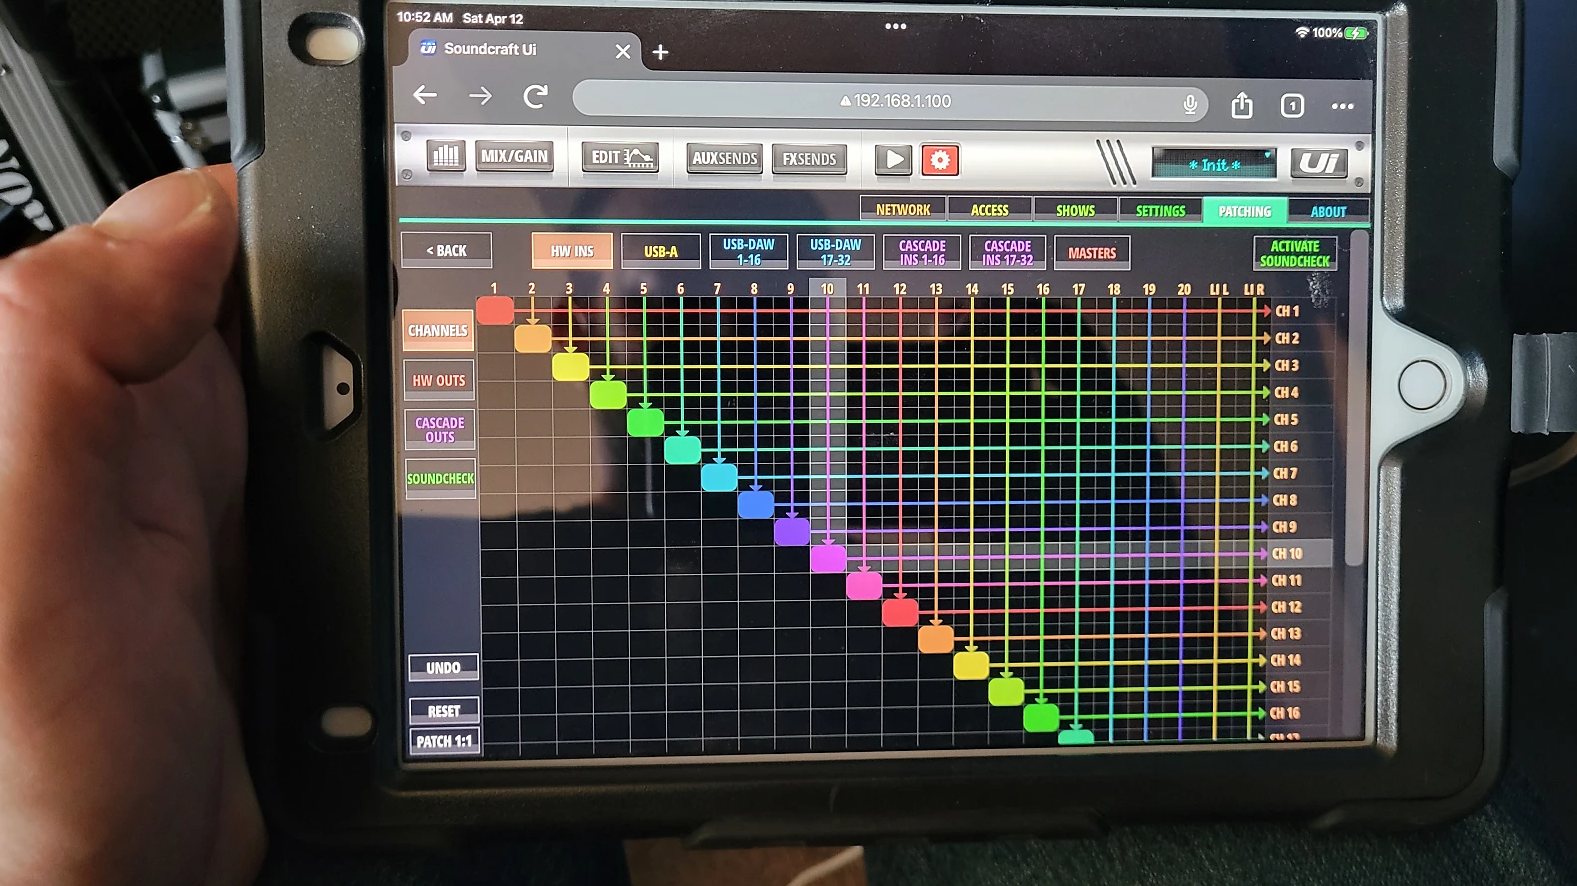Select input column header 10
Image resolution: width=1577 pixels, height=886 pixels.
point(827,289)
